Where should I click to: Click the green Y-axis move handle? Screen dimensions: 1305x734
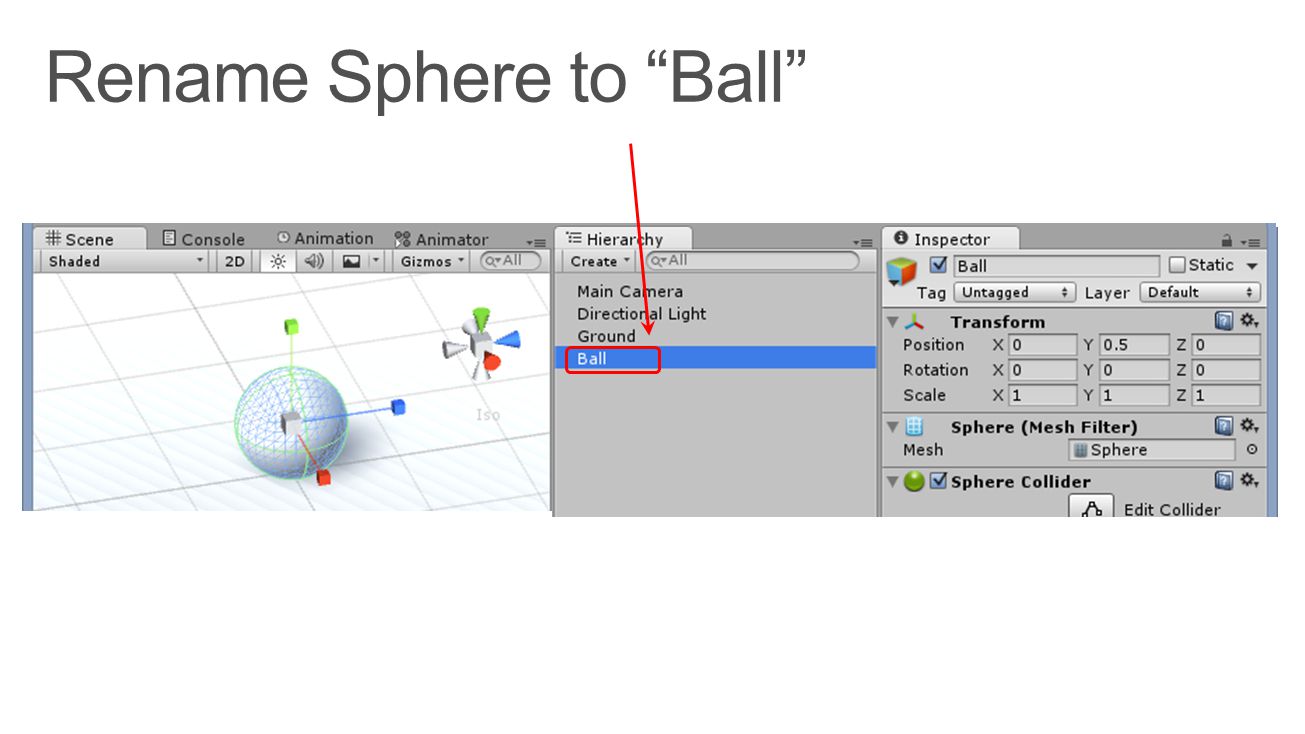point(292,326)
